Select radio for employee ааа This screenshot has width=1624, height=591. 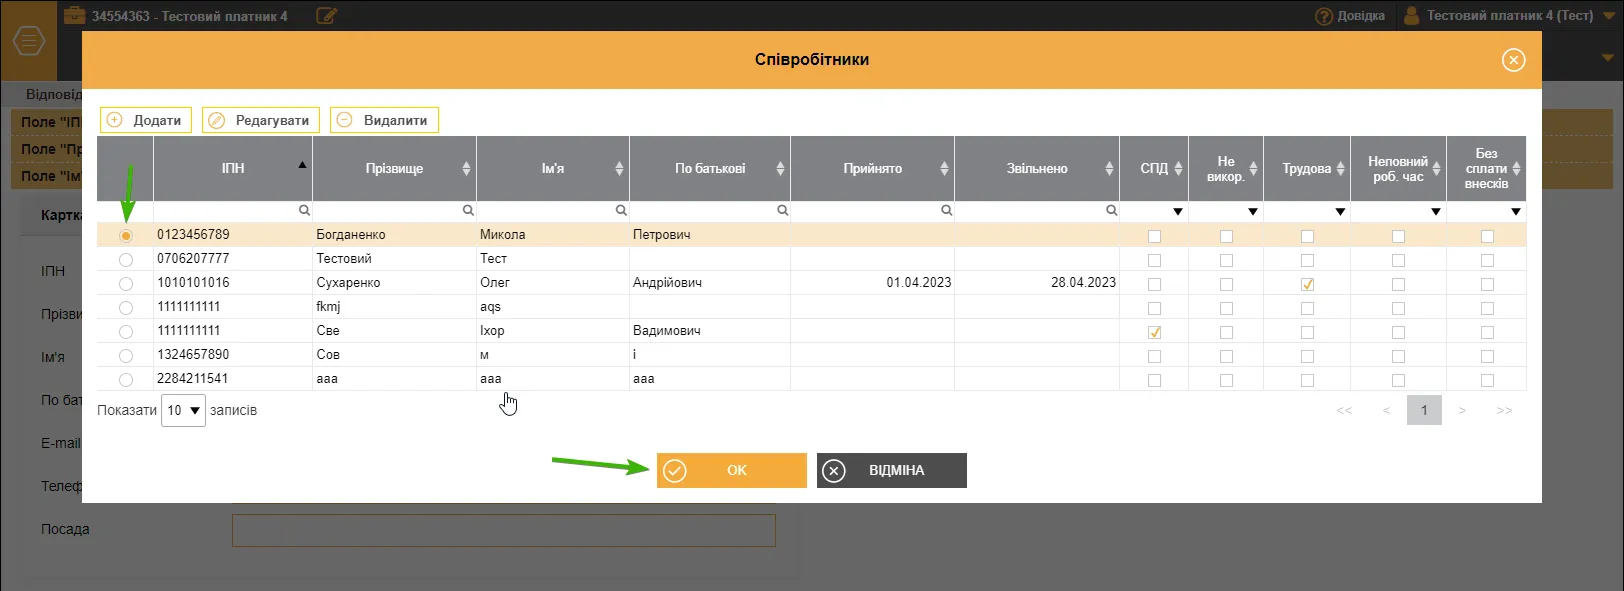tap(126, 380)
